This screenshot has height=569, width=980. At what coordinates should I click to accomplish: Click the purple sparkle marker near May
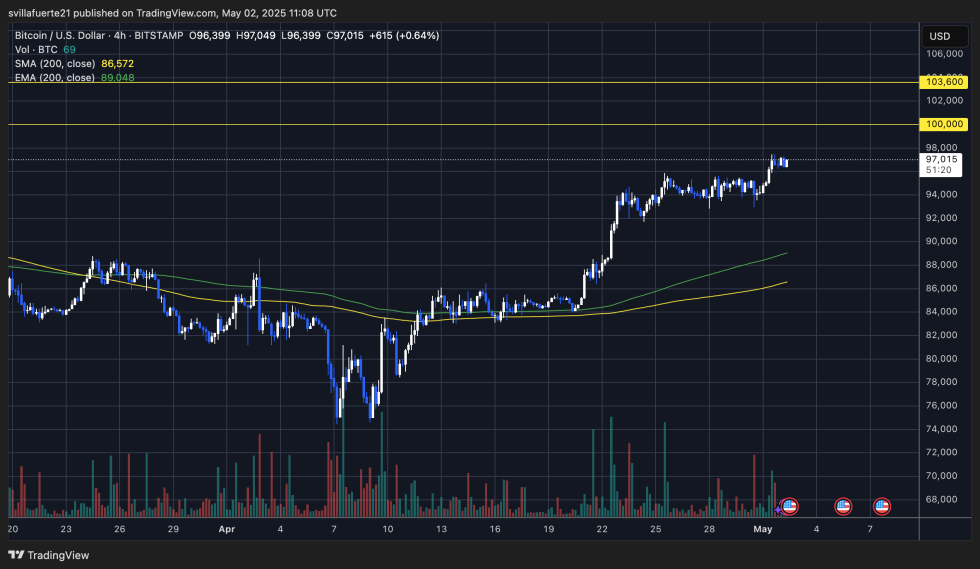point(778,510)
